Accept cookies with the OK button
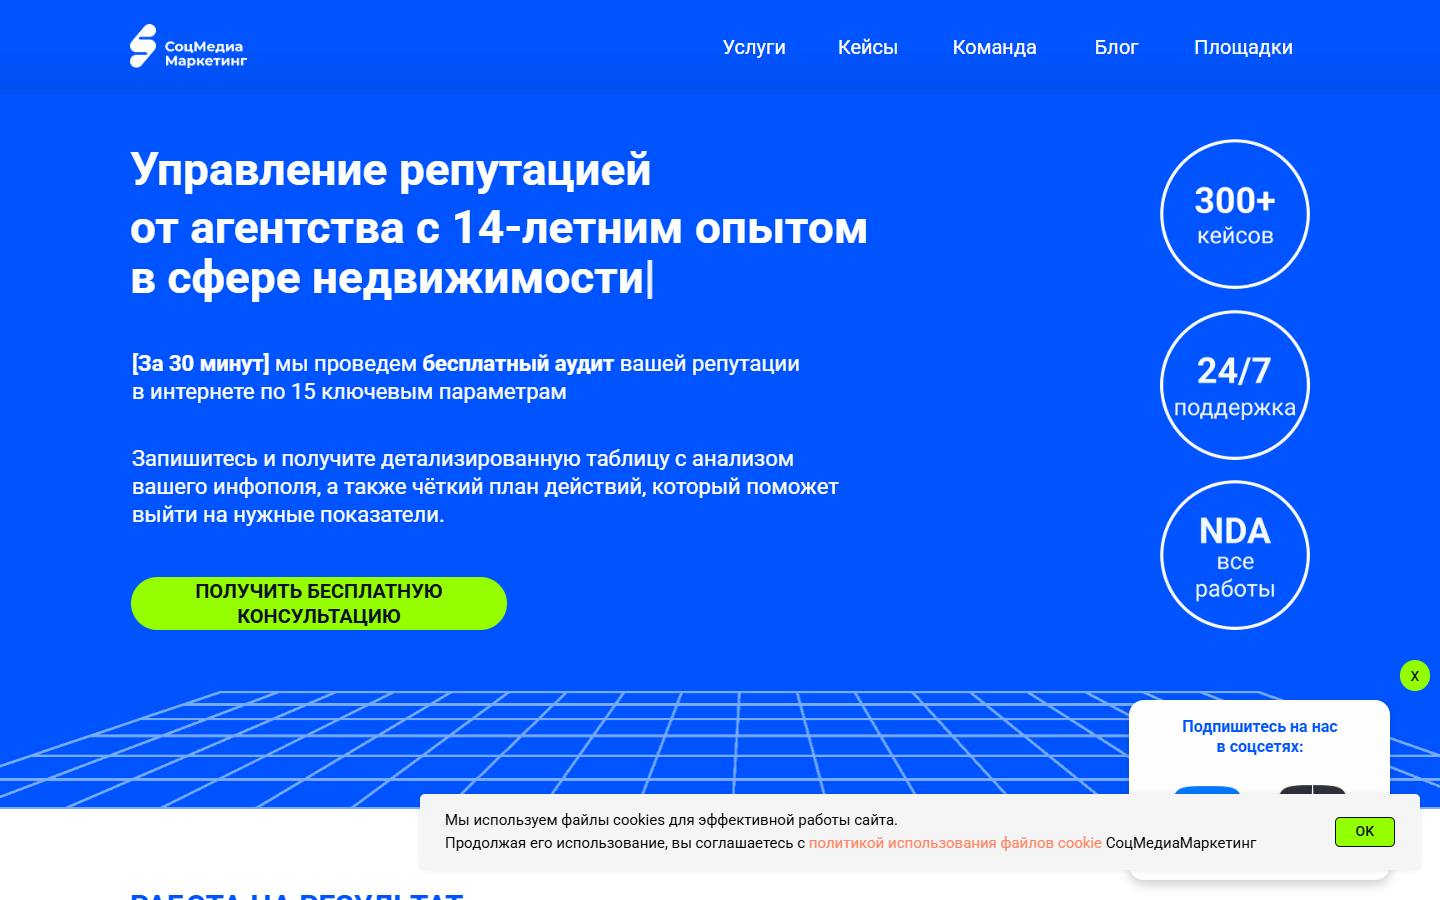This screenshot has width=1440, height=900. pos(1364,831)
